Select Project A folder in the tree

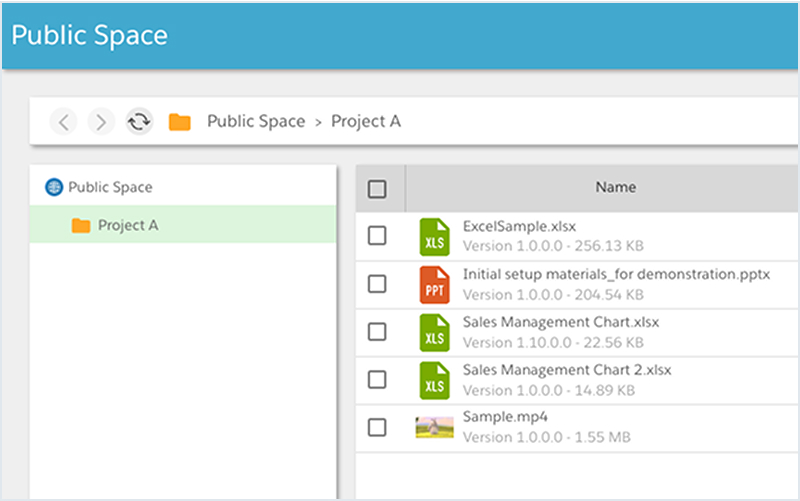click(x=183, y=224)
